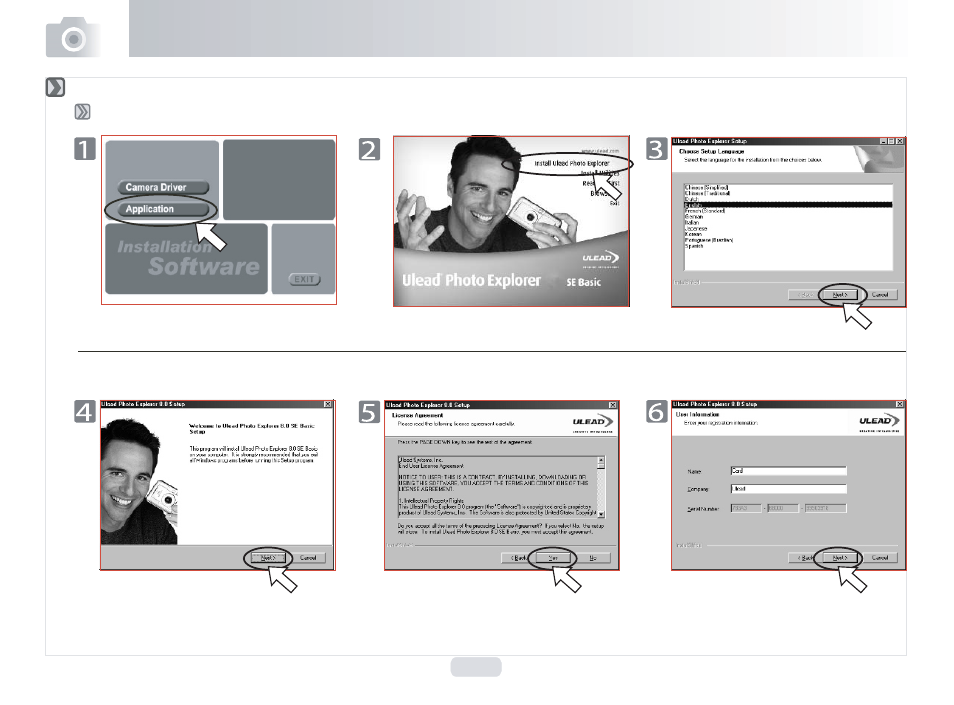The width and height of the screenshot is (954, 705).
Task: Click the Camera Driver button in installer
Action: pyautogui.click(x=163, y=187)
